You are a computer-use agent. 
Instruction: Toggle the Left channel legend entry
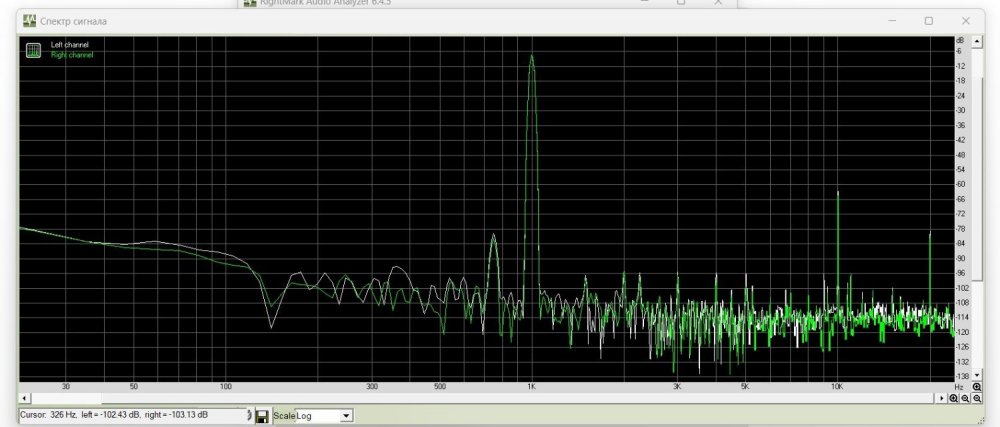click(x=71, y=44)
